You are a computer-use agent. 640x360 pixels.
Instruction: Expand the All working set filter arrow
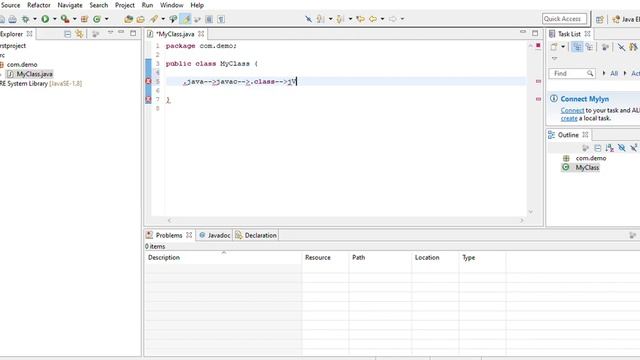pyautogui.click(x=604, y=73)
